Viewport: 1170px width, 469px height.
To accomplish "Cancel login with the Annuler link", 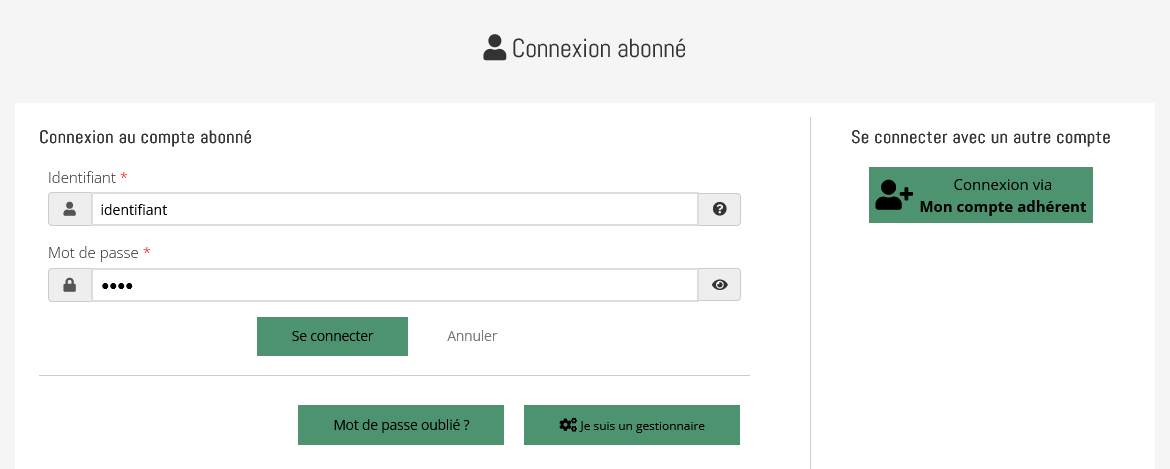I will 472,336.
